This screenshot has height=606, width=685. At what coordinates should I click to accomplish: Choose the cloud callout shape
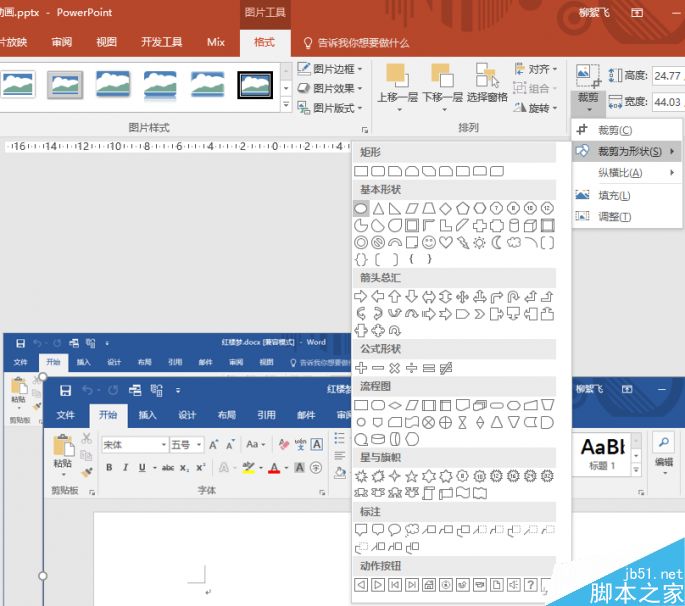[412, 529]
